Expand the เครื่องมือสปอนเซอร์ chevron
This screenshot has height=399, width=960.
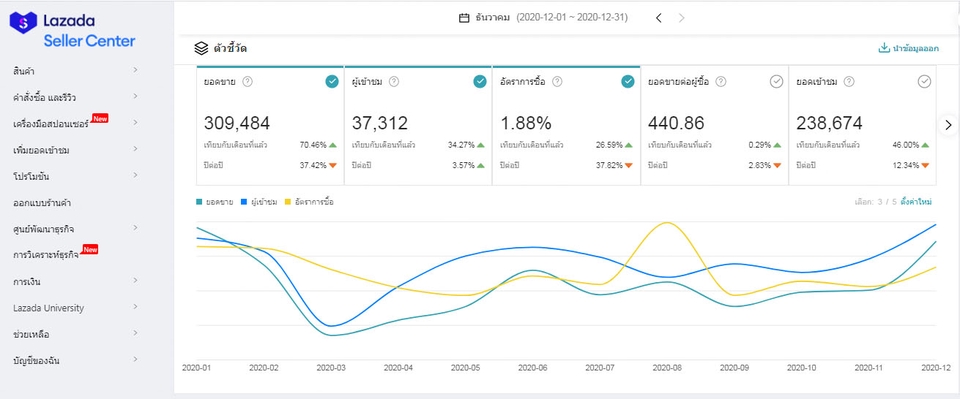coord(135,123)
